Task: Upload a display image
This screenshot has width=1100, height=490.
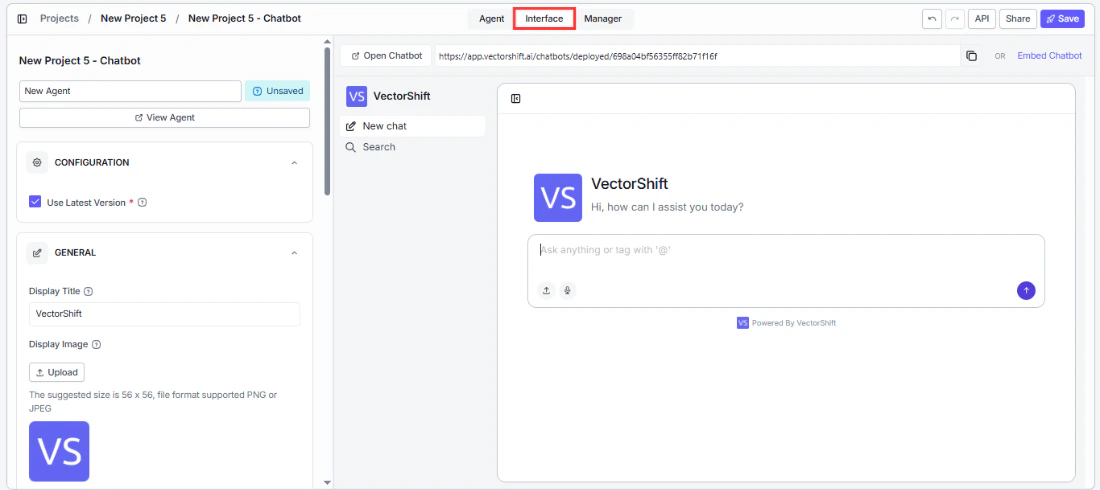Action: 57,372
